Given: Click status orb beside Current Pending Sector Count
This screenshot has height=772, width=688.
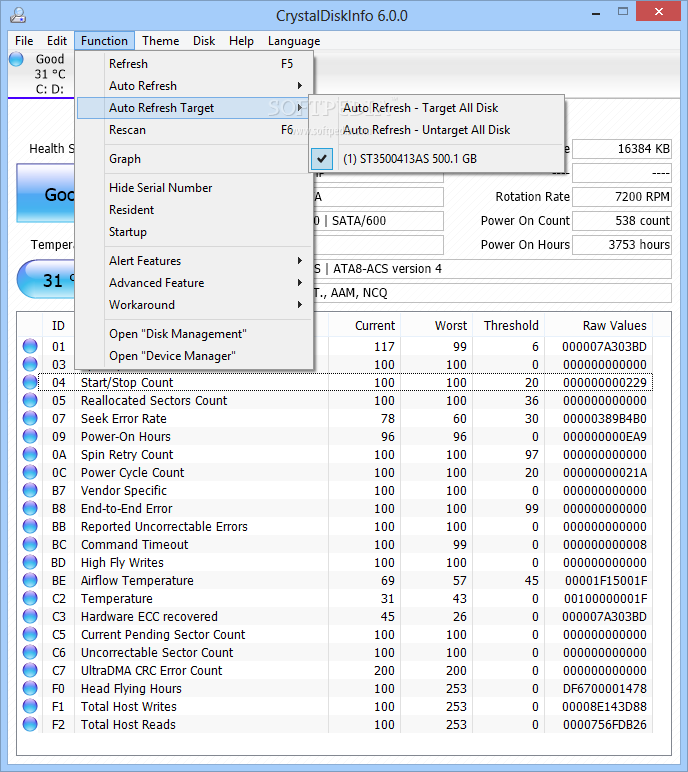Looking at the screenshot, I should click(30, 634).
